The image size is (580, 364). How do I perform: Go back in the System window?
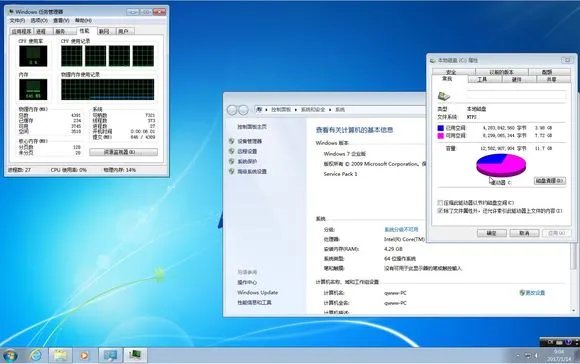pos(232,110)
